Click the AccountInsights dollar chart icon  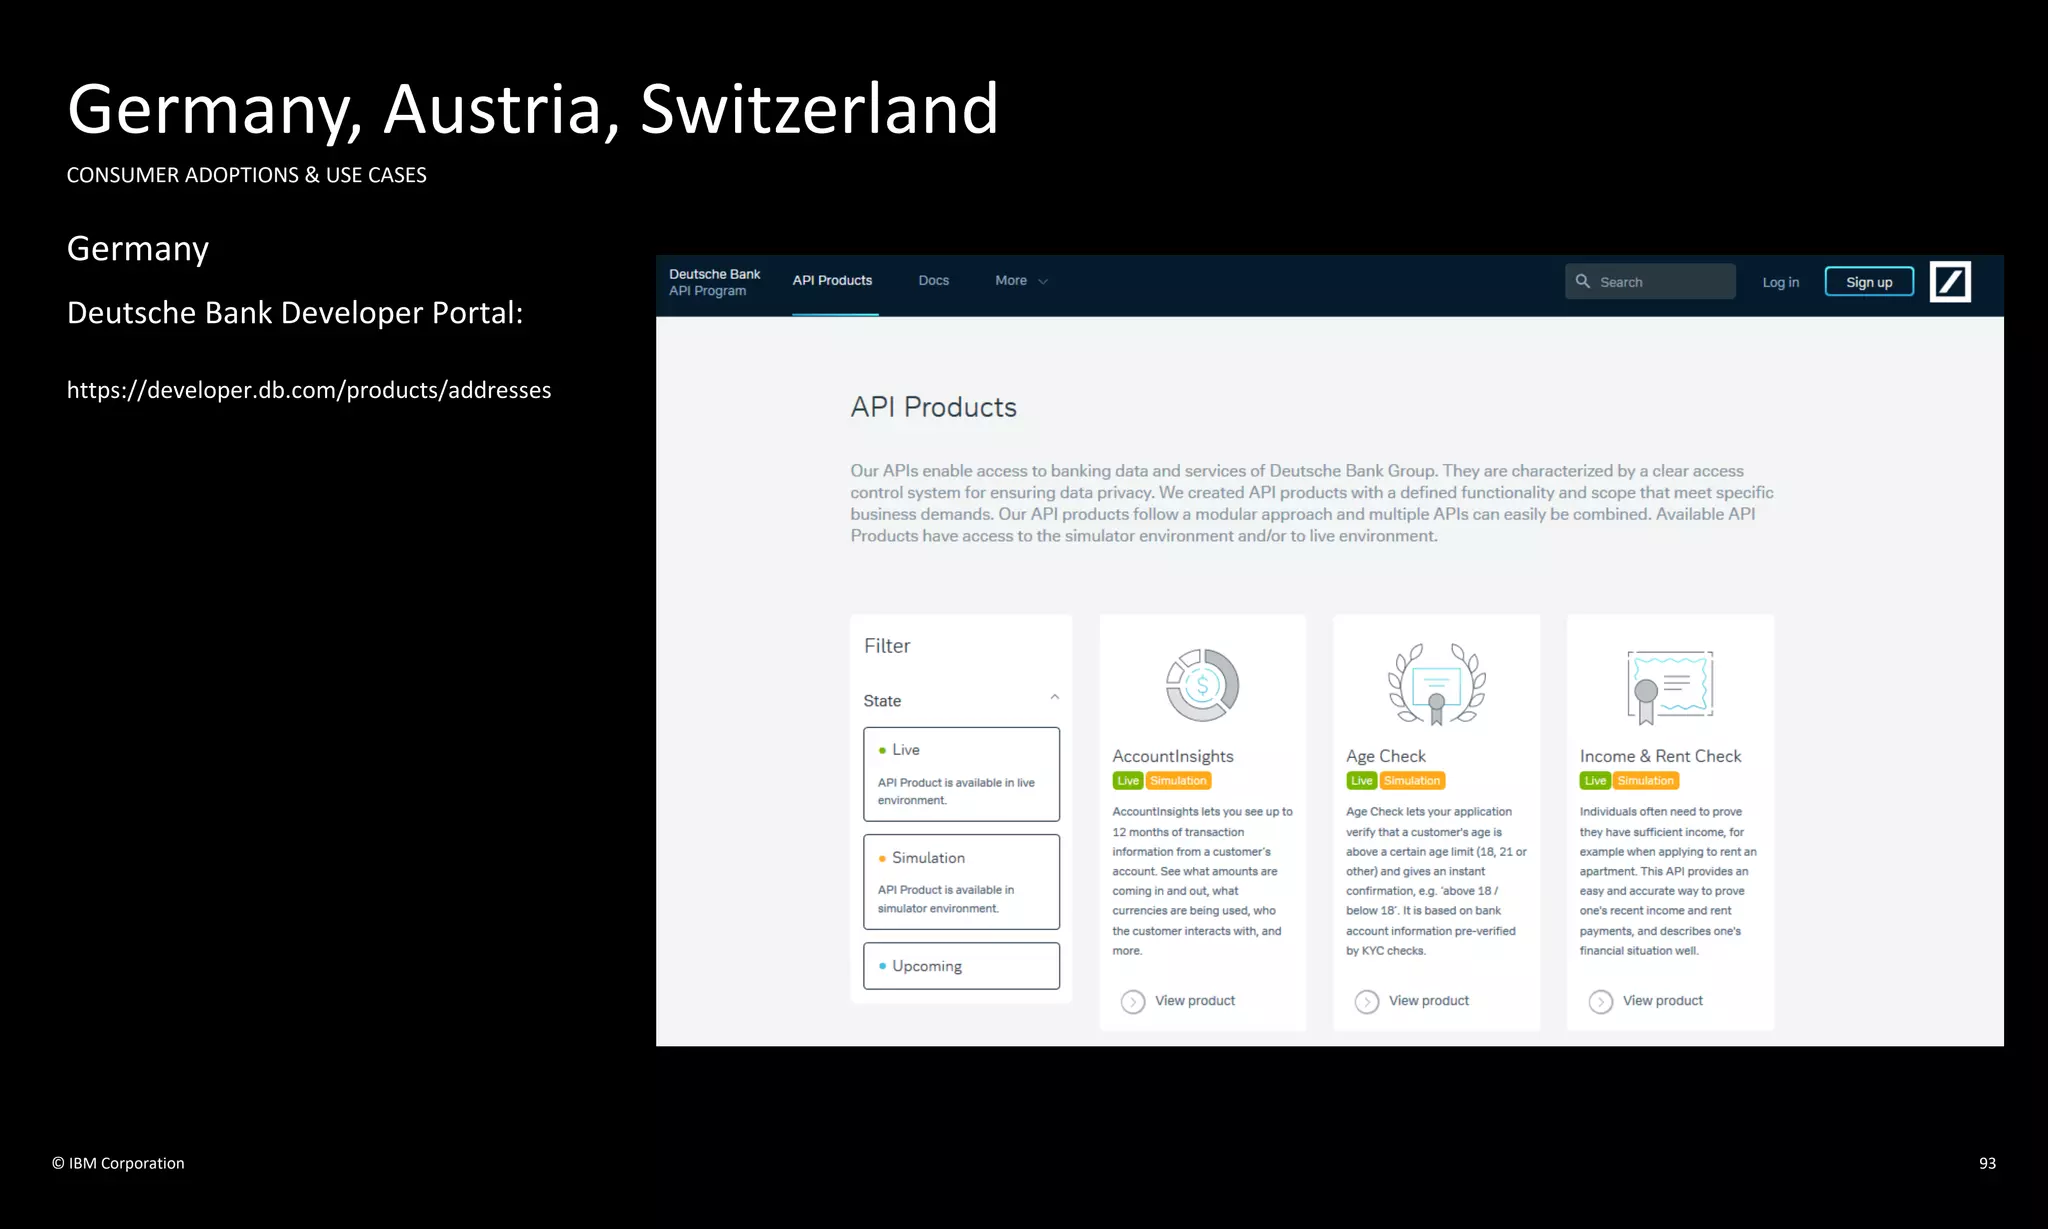click(1203, 685)
